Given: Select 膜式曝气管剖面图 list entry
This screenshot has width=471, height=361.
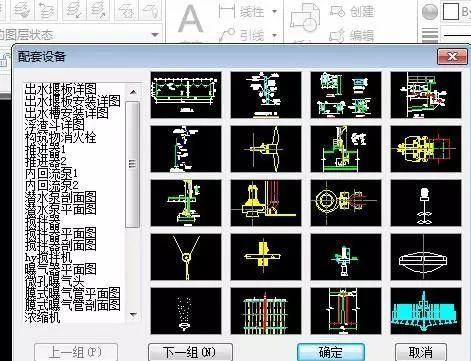Looking at the screenshot, I should tap(73, 305).
